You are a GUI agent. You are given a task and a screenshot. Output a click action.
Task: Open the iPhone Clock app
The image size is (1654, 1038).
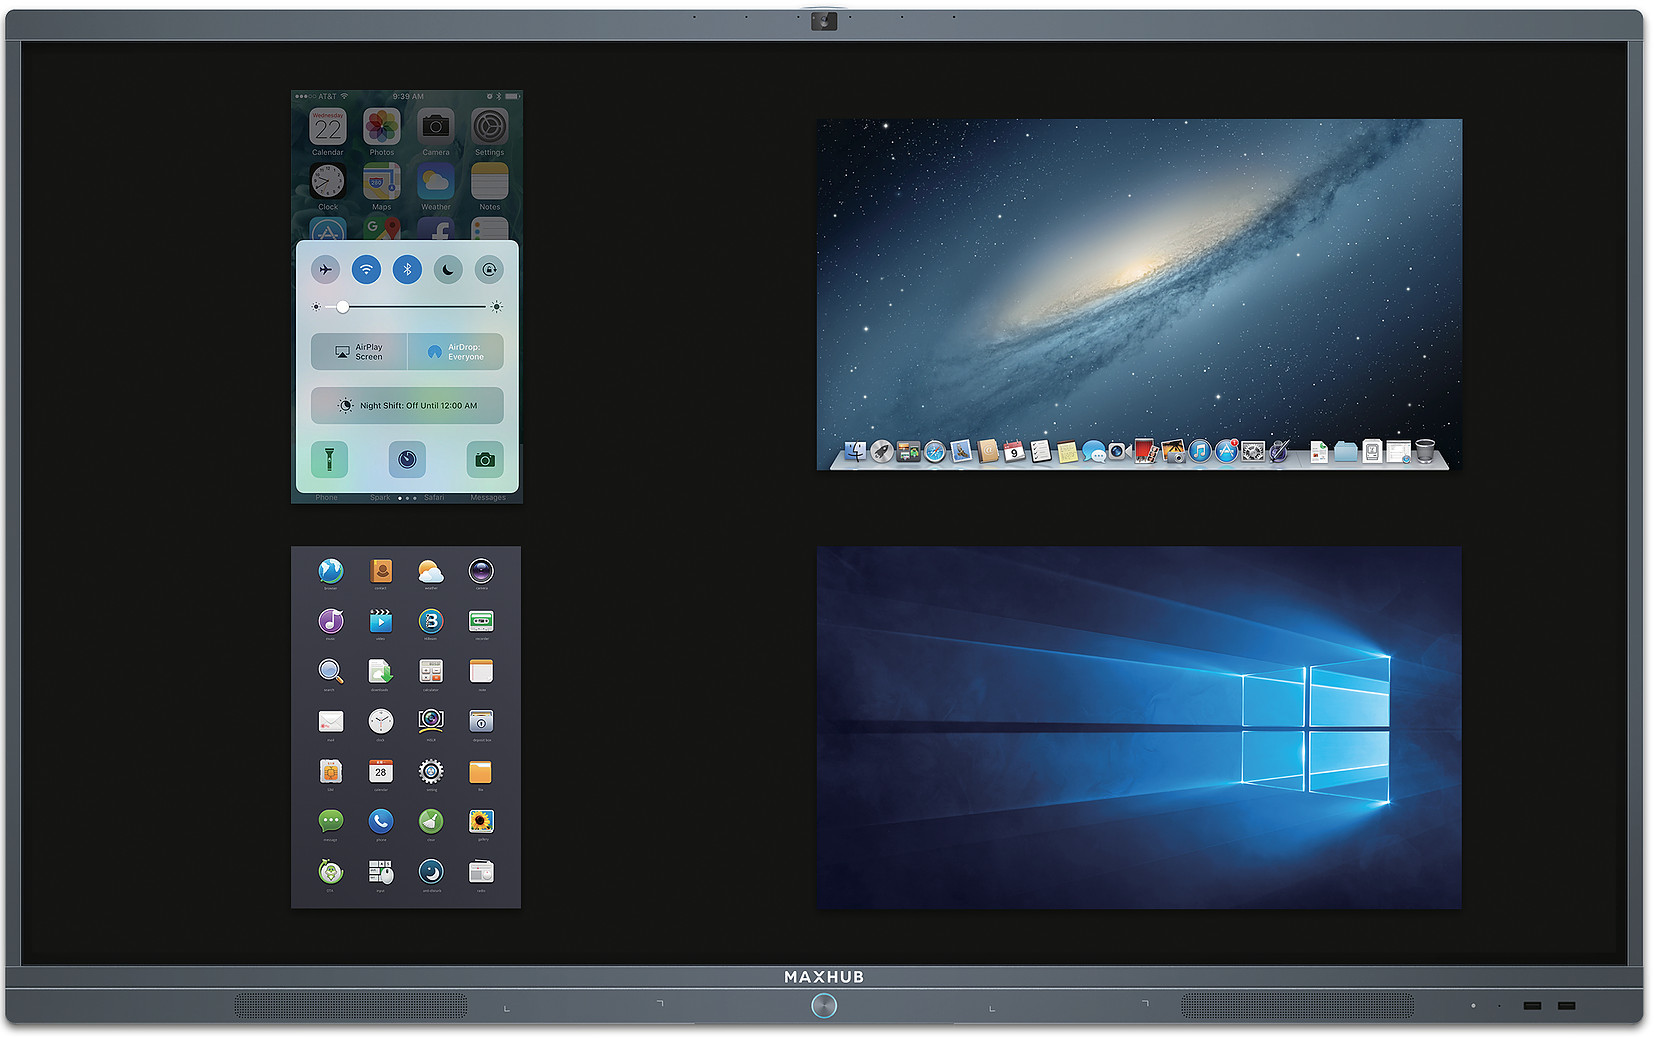(x=328, y=181)
